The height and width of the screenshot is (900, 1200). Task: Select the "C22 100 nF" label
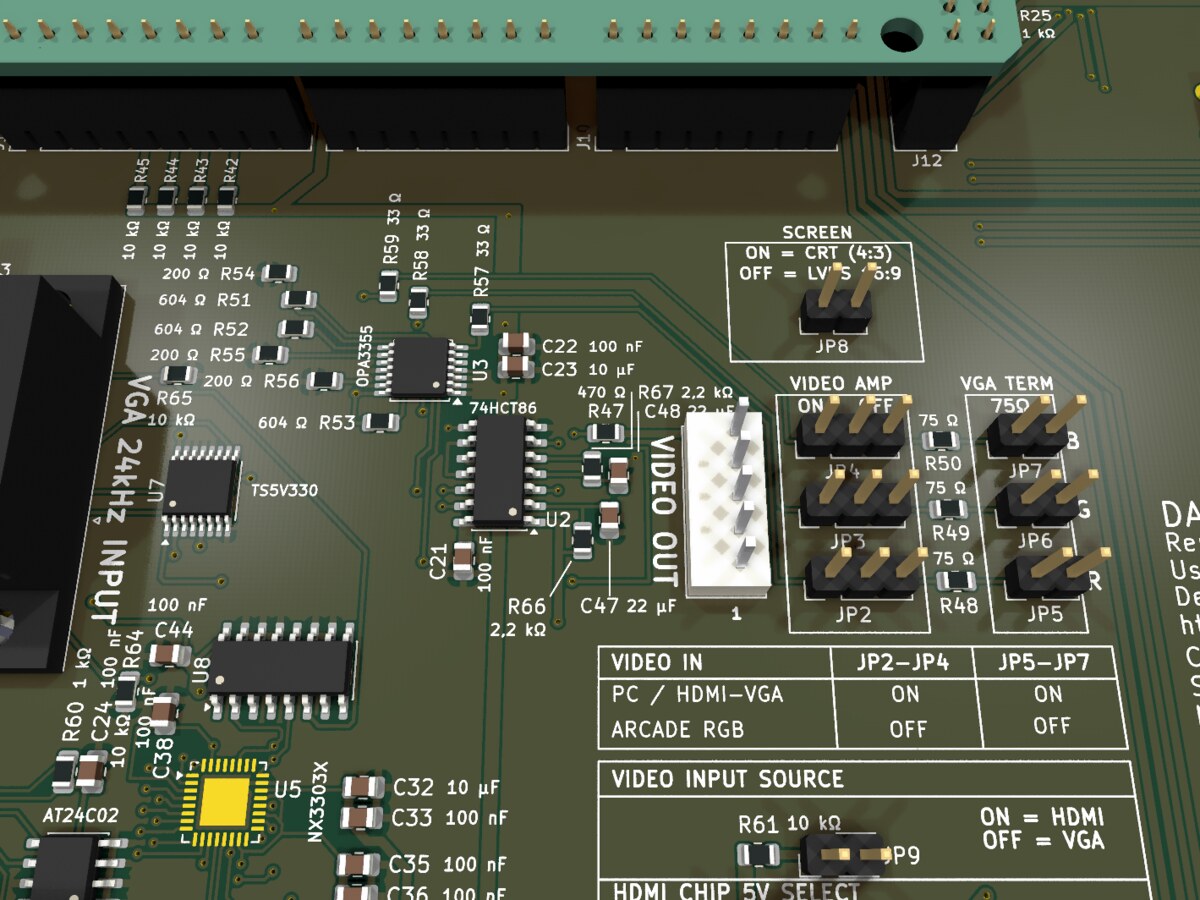point(594,346)
